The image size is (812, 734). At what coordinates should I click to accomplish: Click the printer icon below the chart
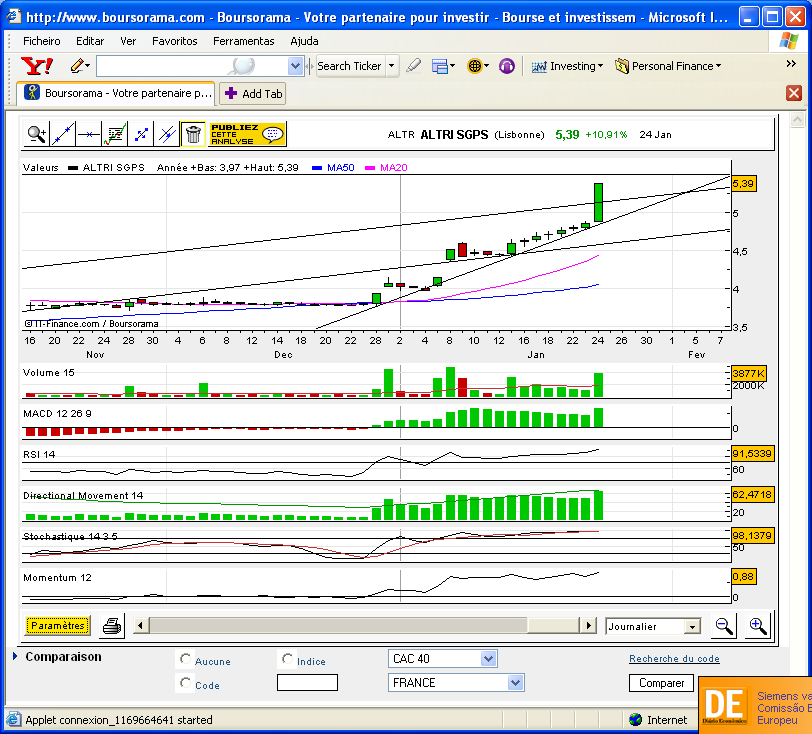coord(112,626)
